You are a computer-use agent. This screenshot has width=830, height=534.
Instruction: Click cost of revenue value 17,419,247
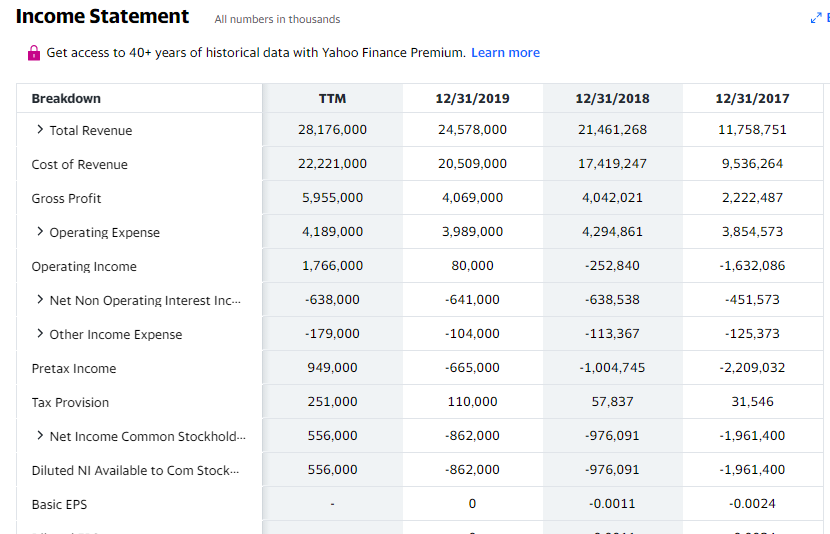tap(612, 164)
